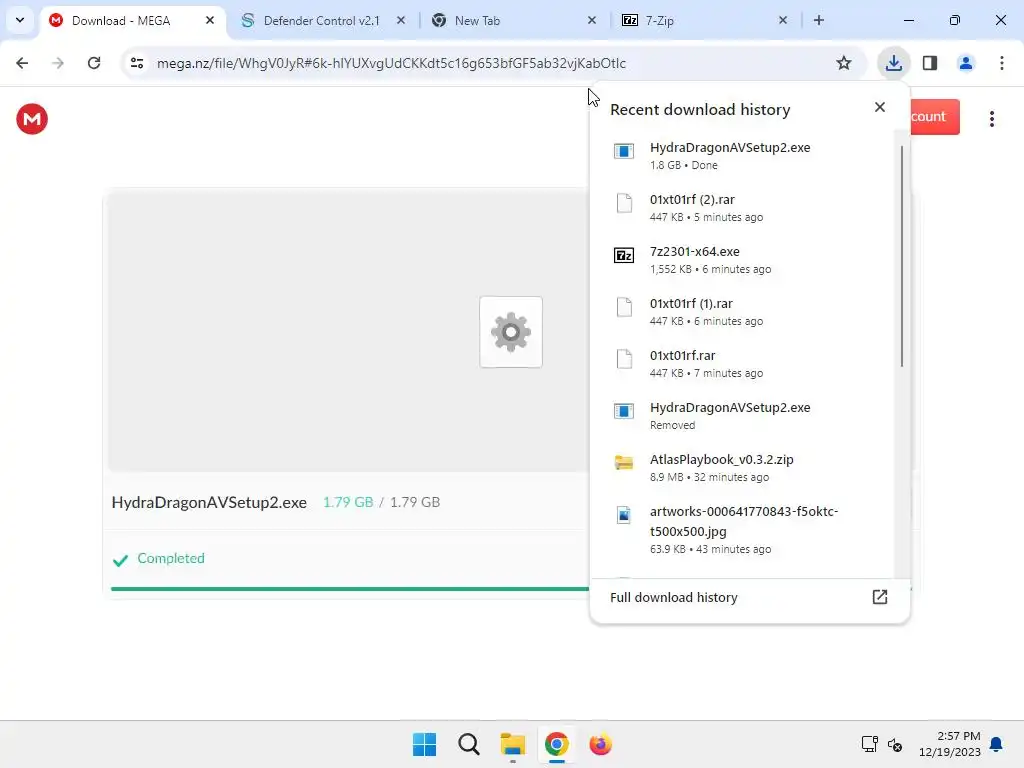1024x768 pixels.
Task: Click HydraDragonAVSetup2.exe filename on MEGA page
Action: 209,502
